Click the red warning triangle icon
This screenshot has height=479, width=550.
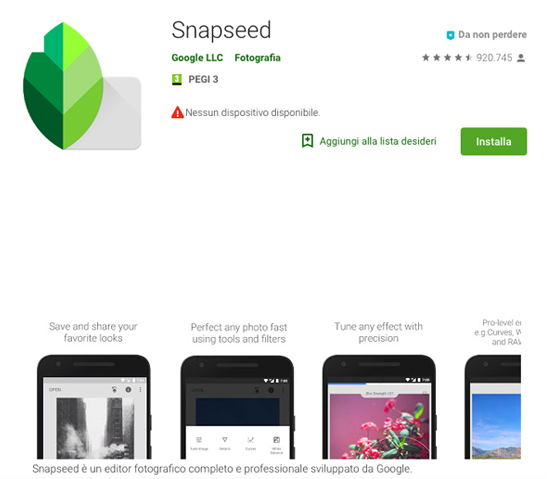[x=177, y=113]
